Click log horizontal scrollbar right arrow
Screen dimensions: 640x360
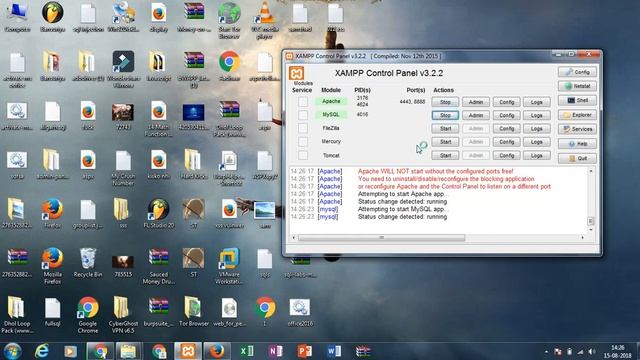click(x=582, y=238)
